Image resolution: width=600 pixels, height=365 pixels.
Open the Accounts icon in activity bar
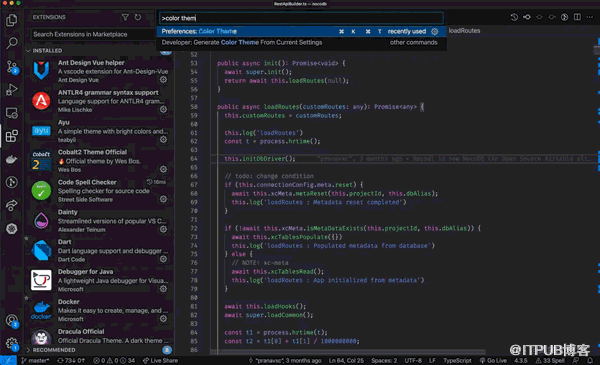click(11, 321)
